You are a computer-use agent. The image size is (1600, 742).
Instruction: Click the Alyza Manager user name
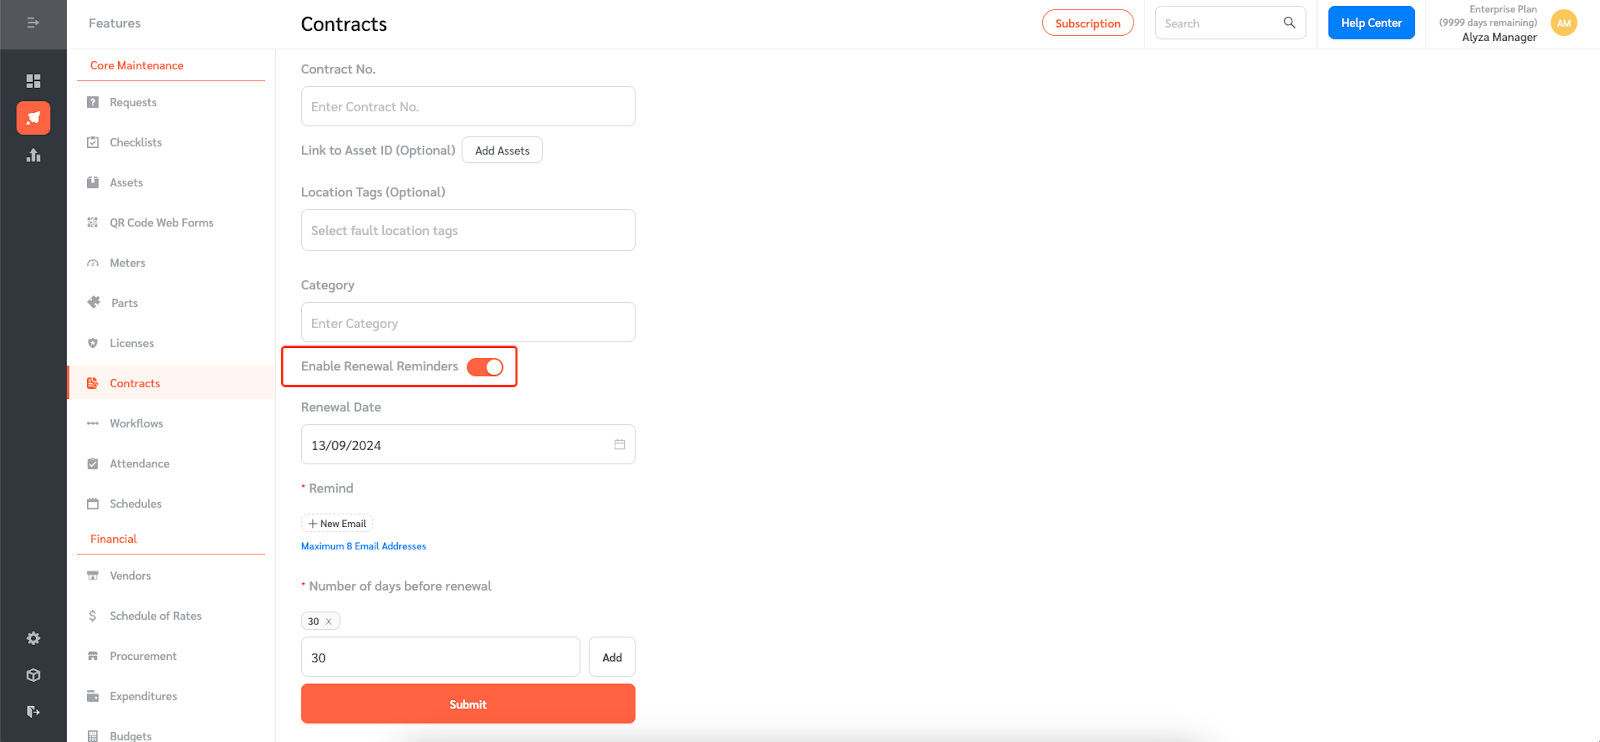pos(1499,37)
